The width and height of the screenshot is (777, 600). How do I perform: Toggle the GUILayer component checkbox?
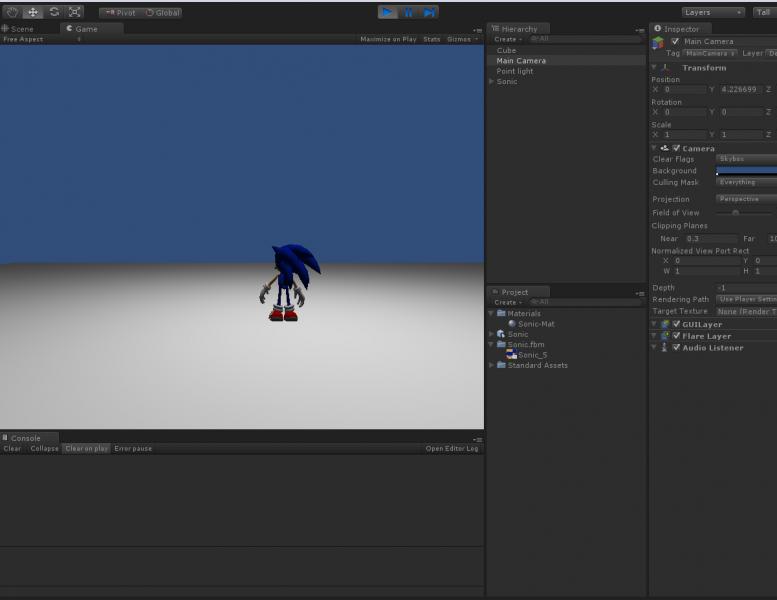pyautogui.click(x=676, y=324)
